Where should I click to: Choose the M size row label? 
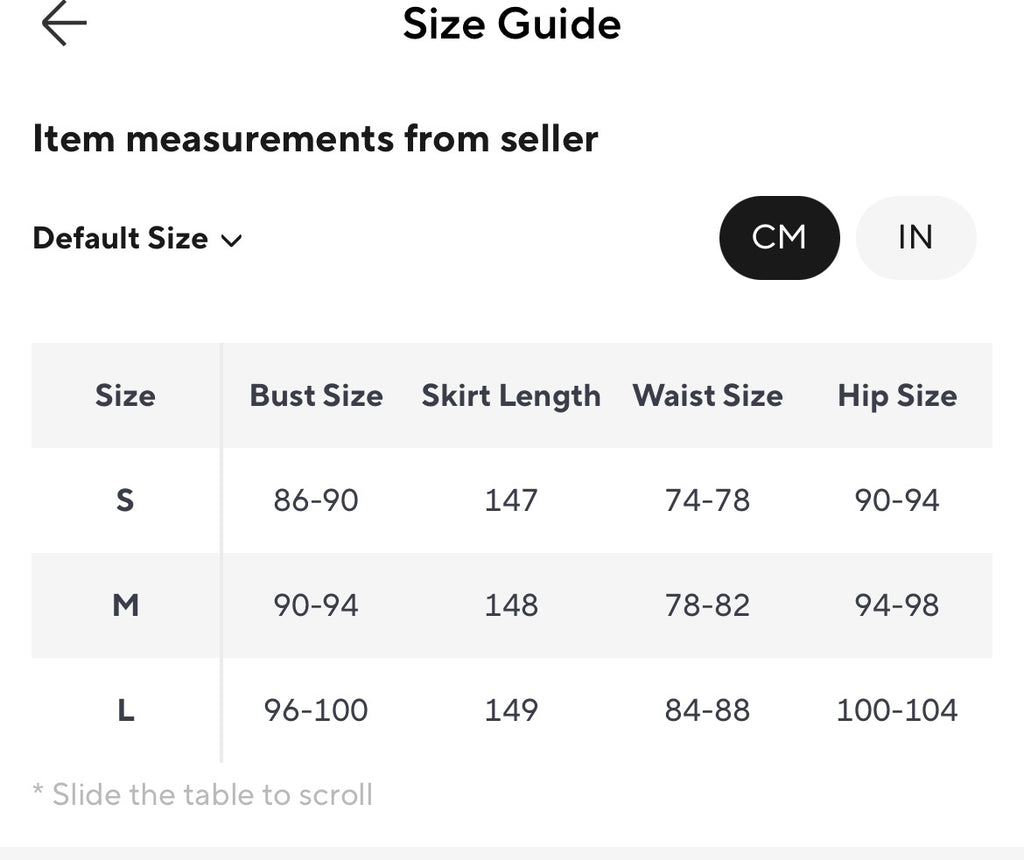[125, 605]
